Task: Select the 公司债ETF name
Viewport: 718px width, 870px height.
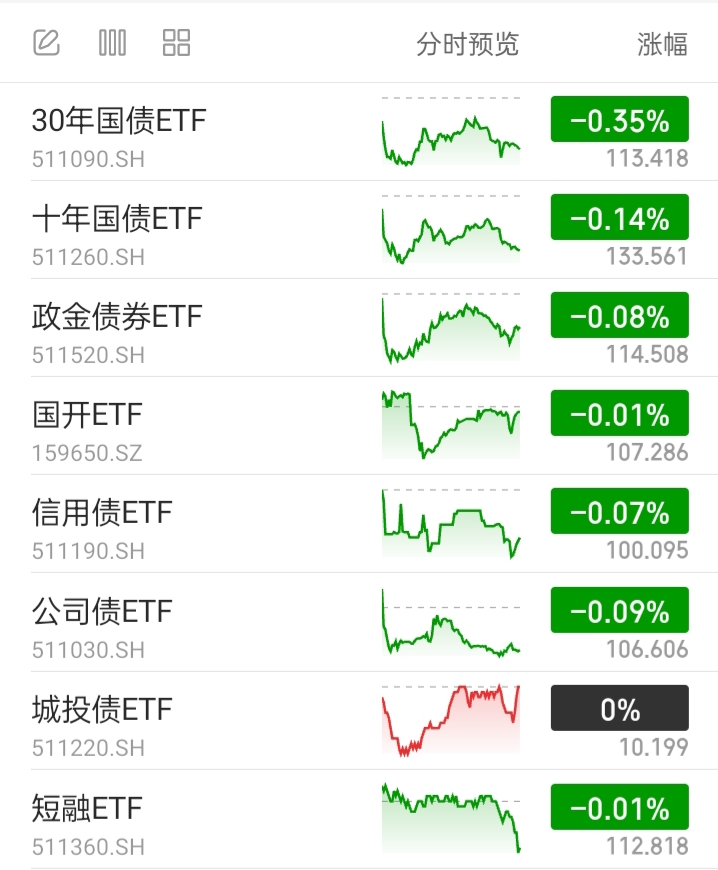Action: pos(102,610)
